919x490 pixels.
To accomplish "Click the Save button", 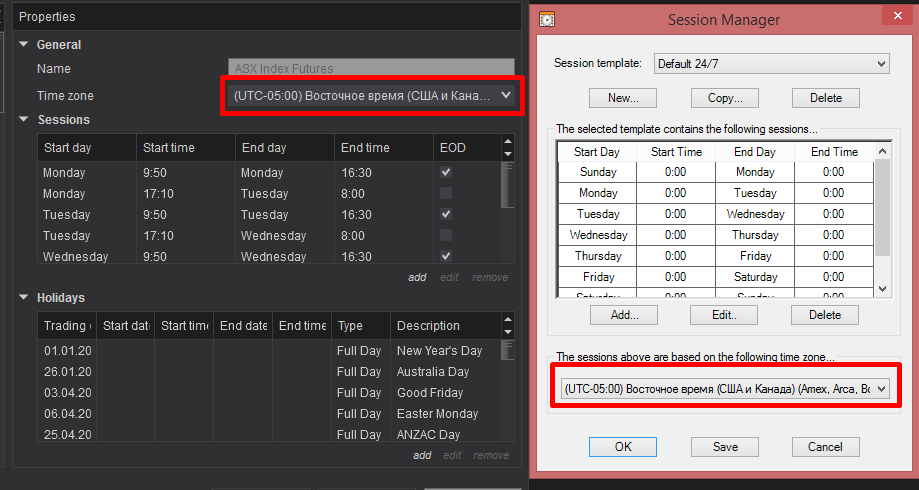I will click(725, 447).
